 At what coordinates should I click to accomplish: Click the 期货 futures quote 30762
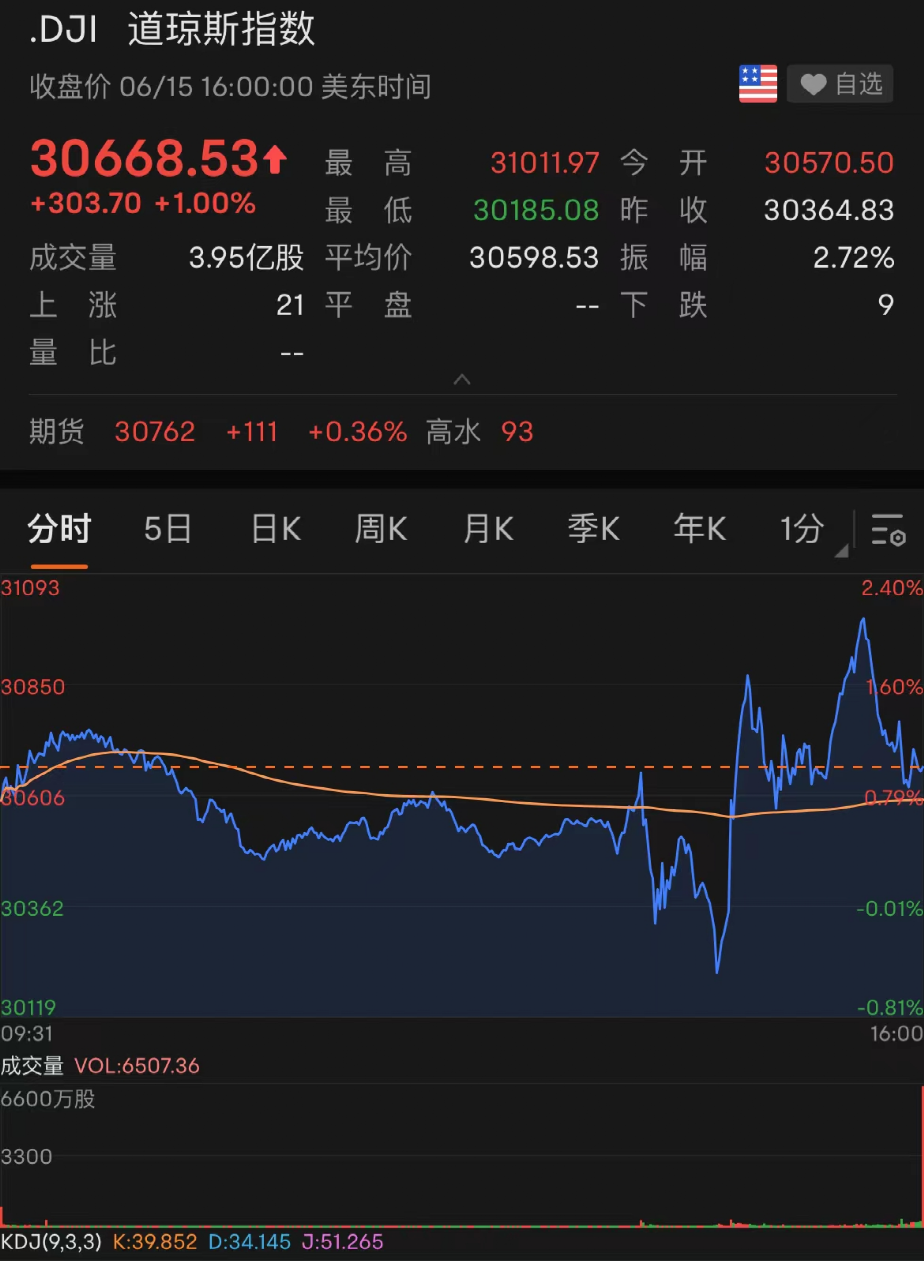coord(155,431)
